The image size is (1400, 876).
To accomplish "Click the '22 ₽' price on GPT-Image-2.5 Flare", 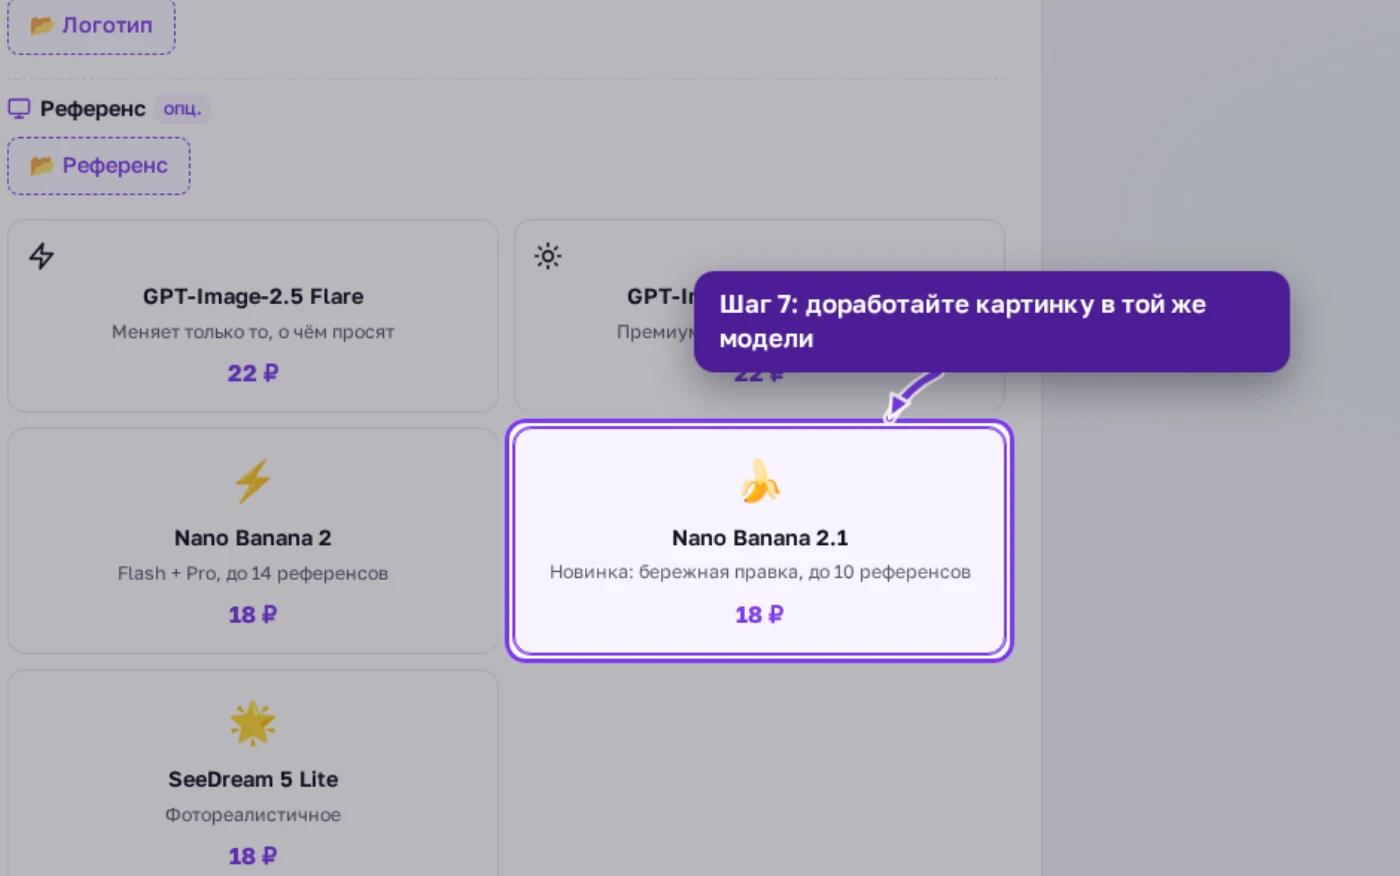I will point(253,373).
